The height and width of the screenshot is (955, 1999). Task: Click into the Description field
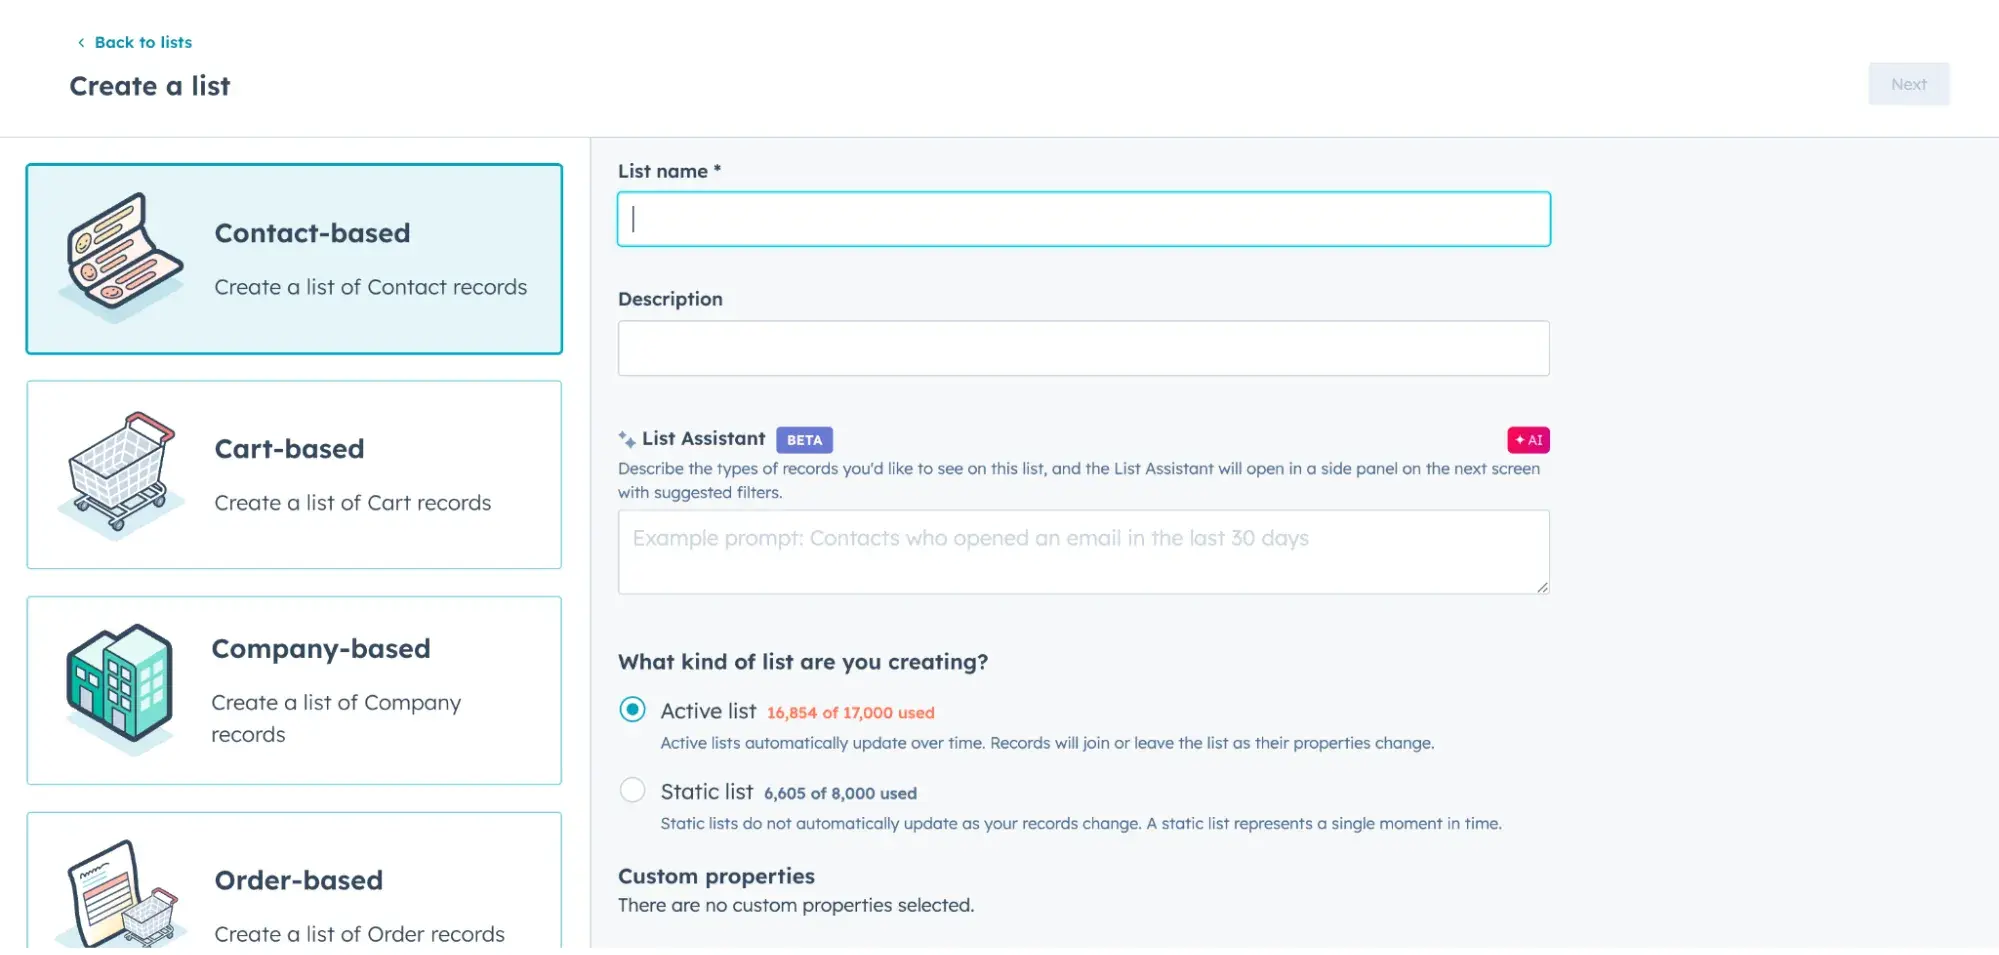(x=1084, y=348)
